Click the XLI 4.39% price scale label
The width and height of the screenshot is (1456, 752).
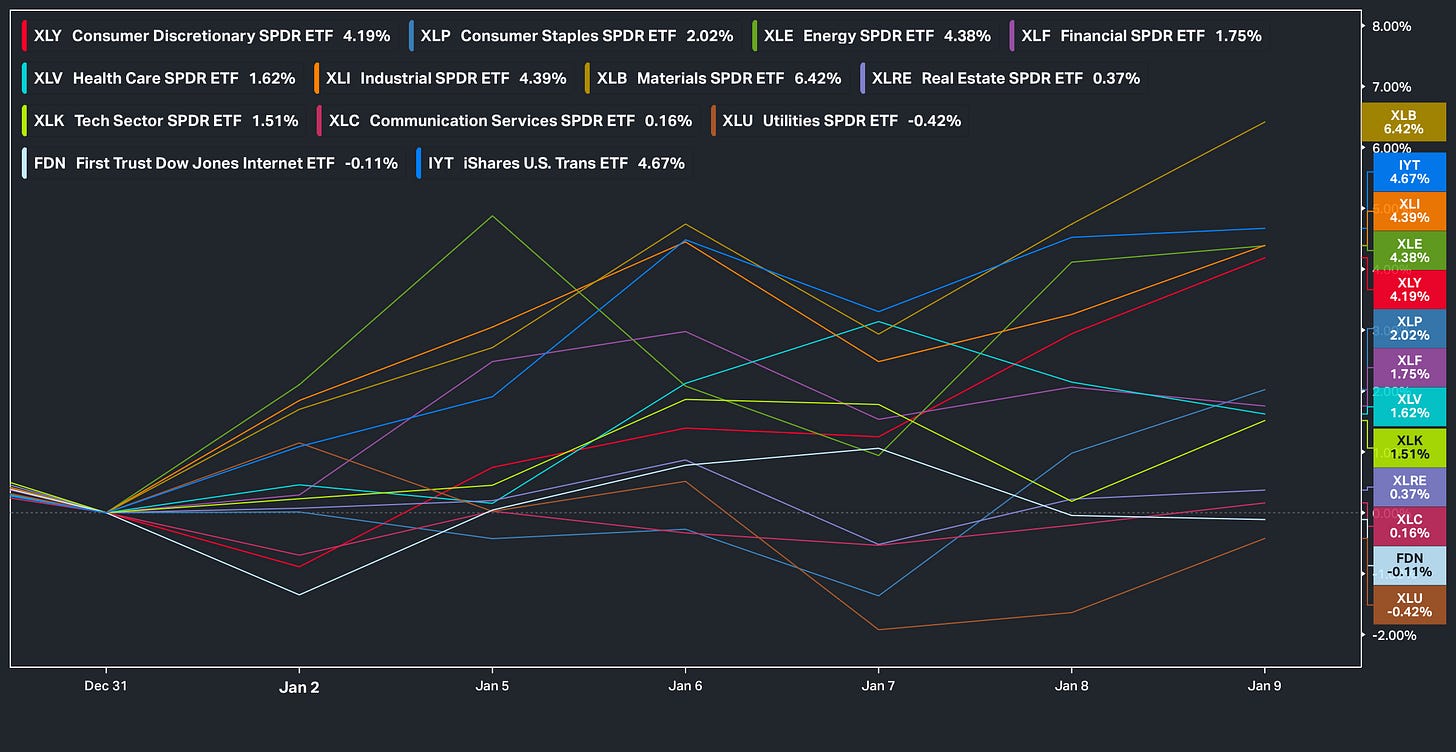pyautogui.click(x=1409, y=211)
